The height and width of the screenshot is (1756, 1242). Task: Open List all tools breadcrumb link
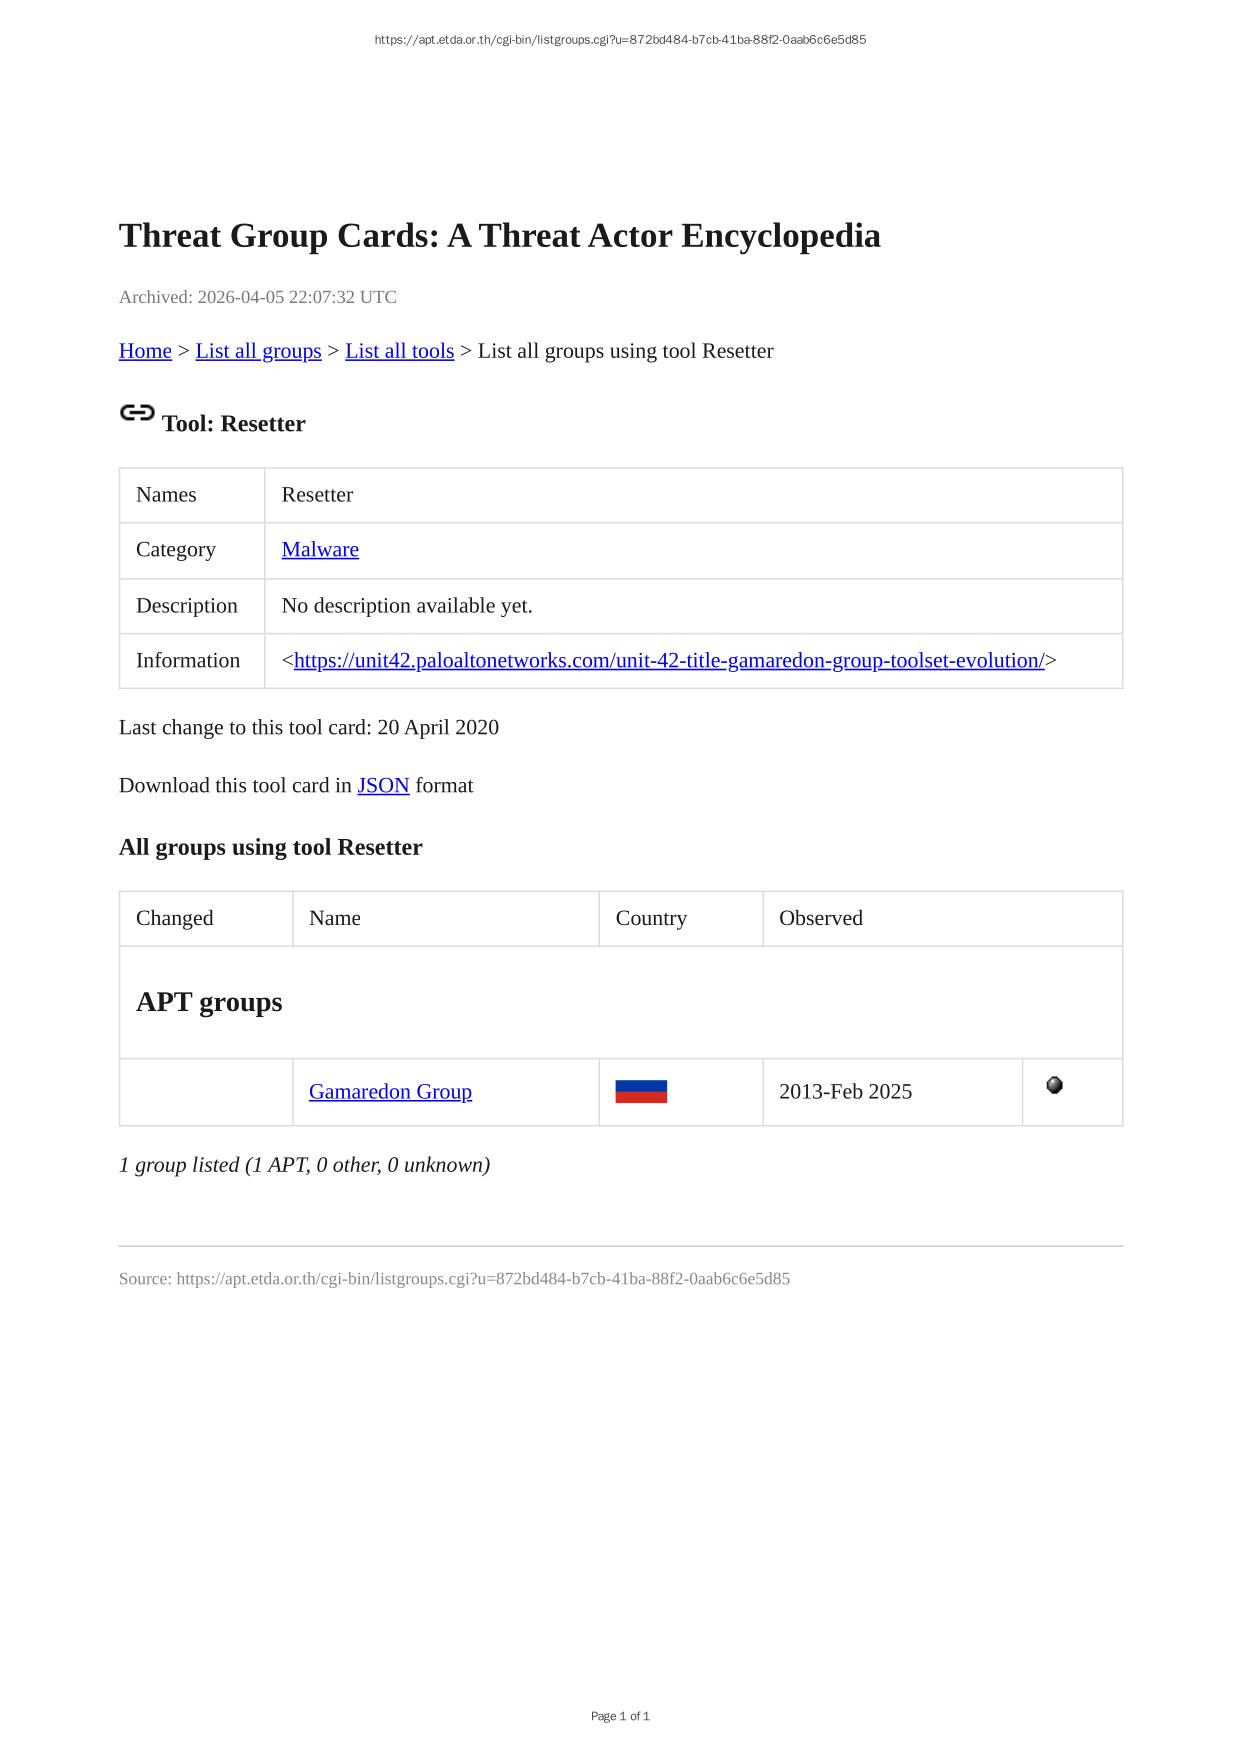[399, 351]
